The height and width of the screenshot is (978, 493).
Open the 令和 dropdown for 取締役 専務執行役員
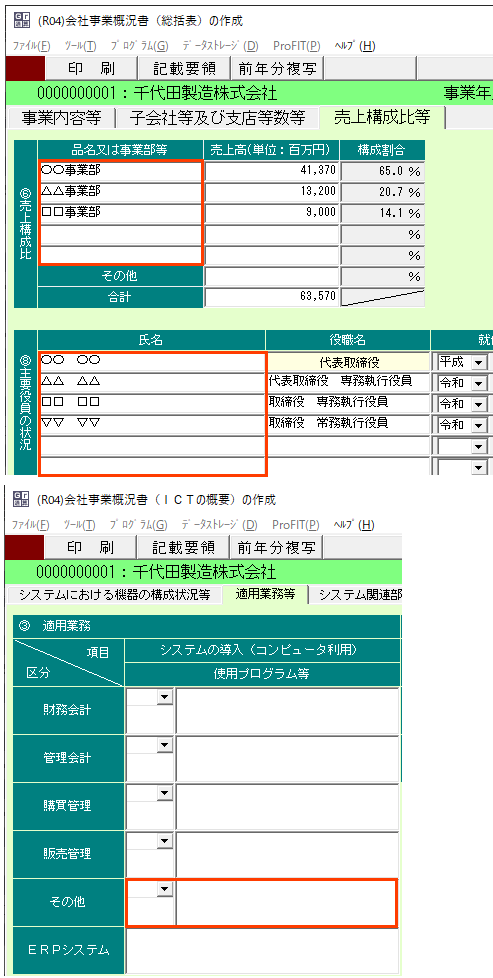coord(478,404)
